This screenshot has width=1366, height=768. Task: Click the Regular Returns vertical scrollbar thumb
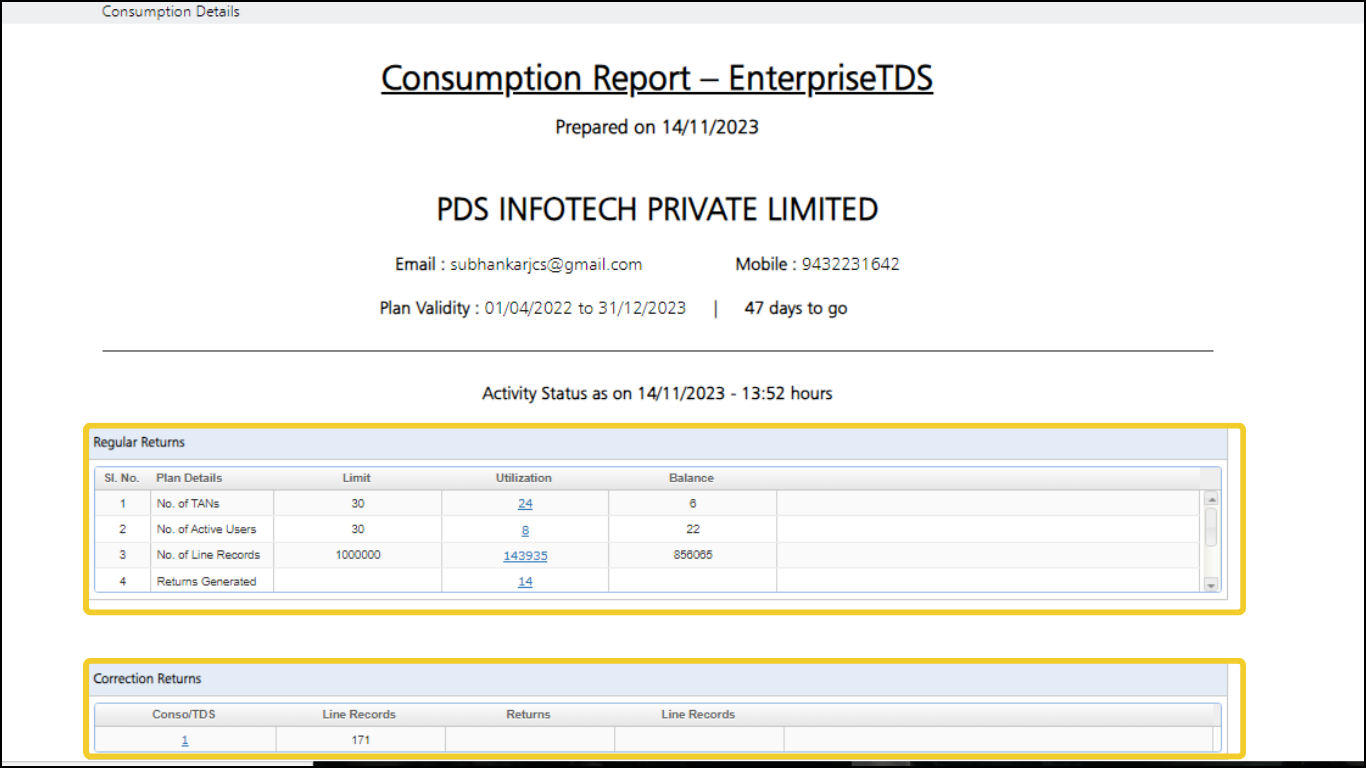coord(1211,526)
